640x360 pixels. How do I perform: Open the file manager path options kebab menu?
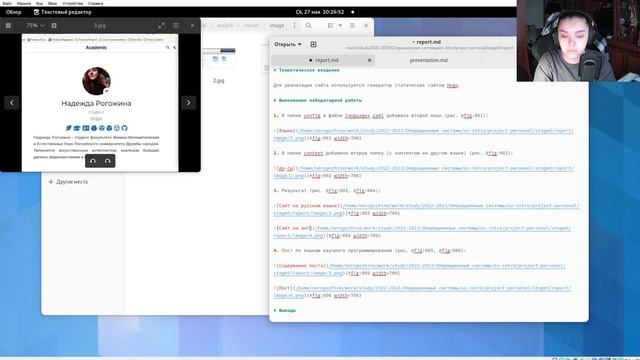(x=294, y=25)
